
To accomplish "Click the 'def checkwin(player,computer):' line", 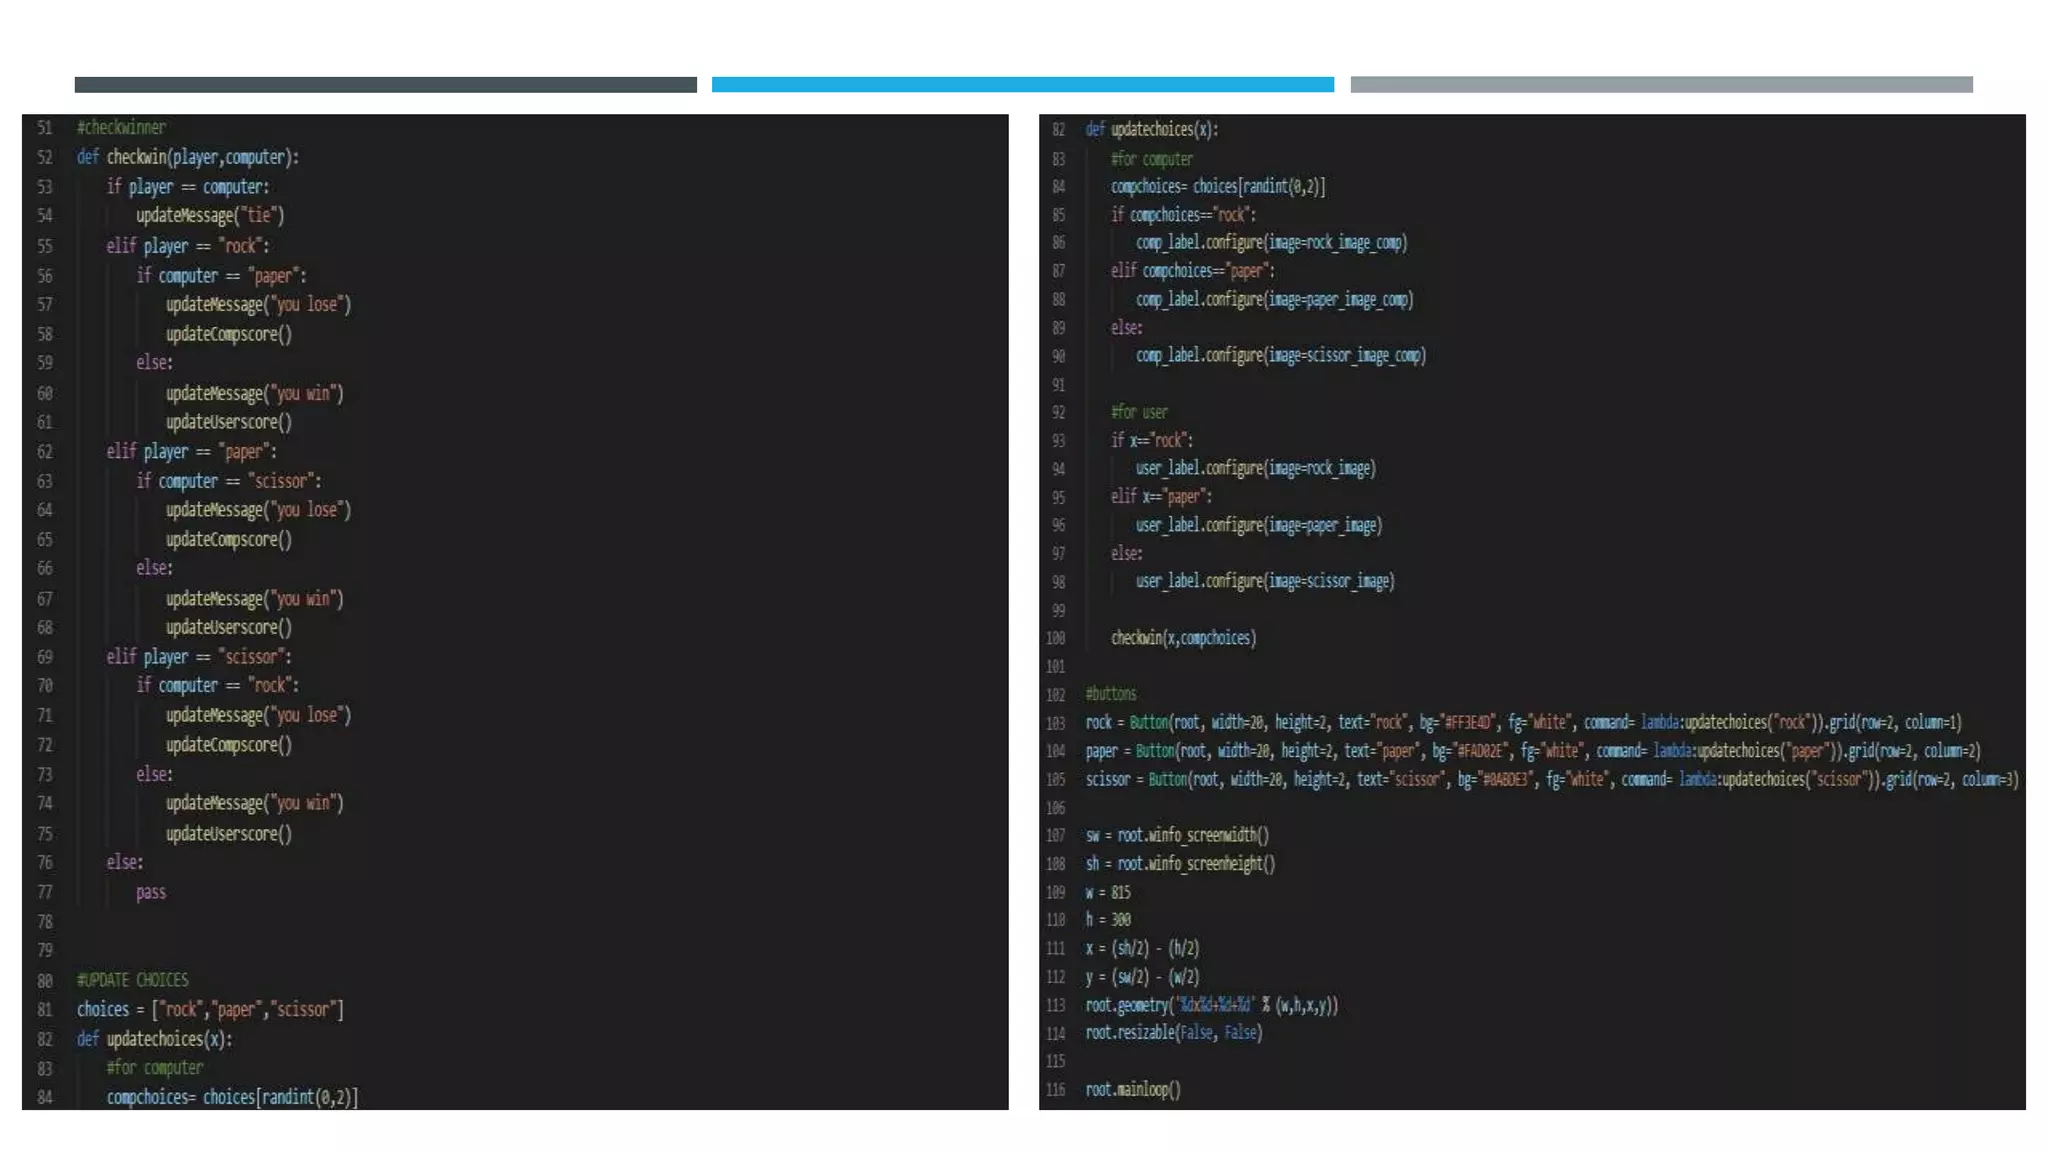I will pyautogui.click(x=188, y=157).
